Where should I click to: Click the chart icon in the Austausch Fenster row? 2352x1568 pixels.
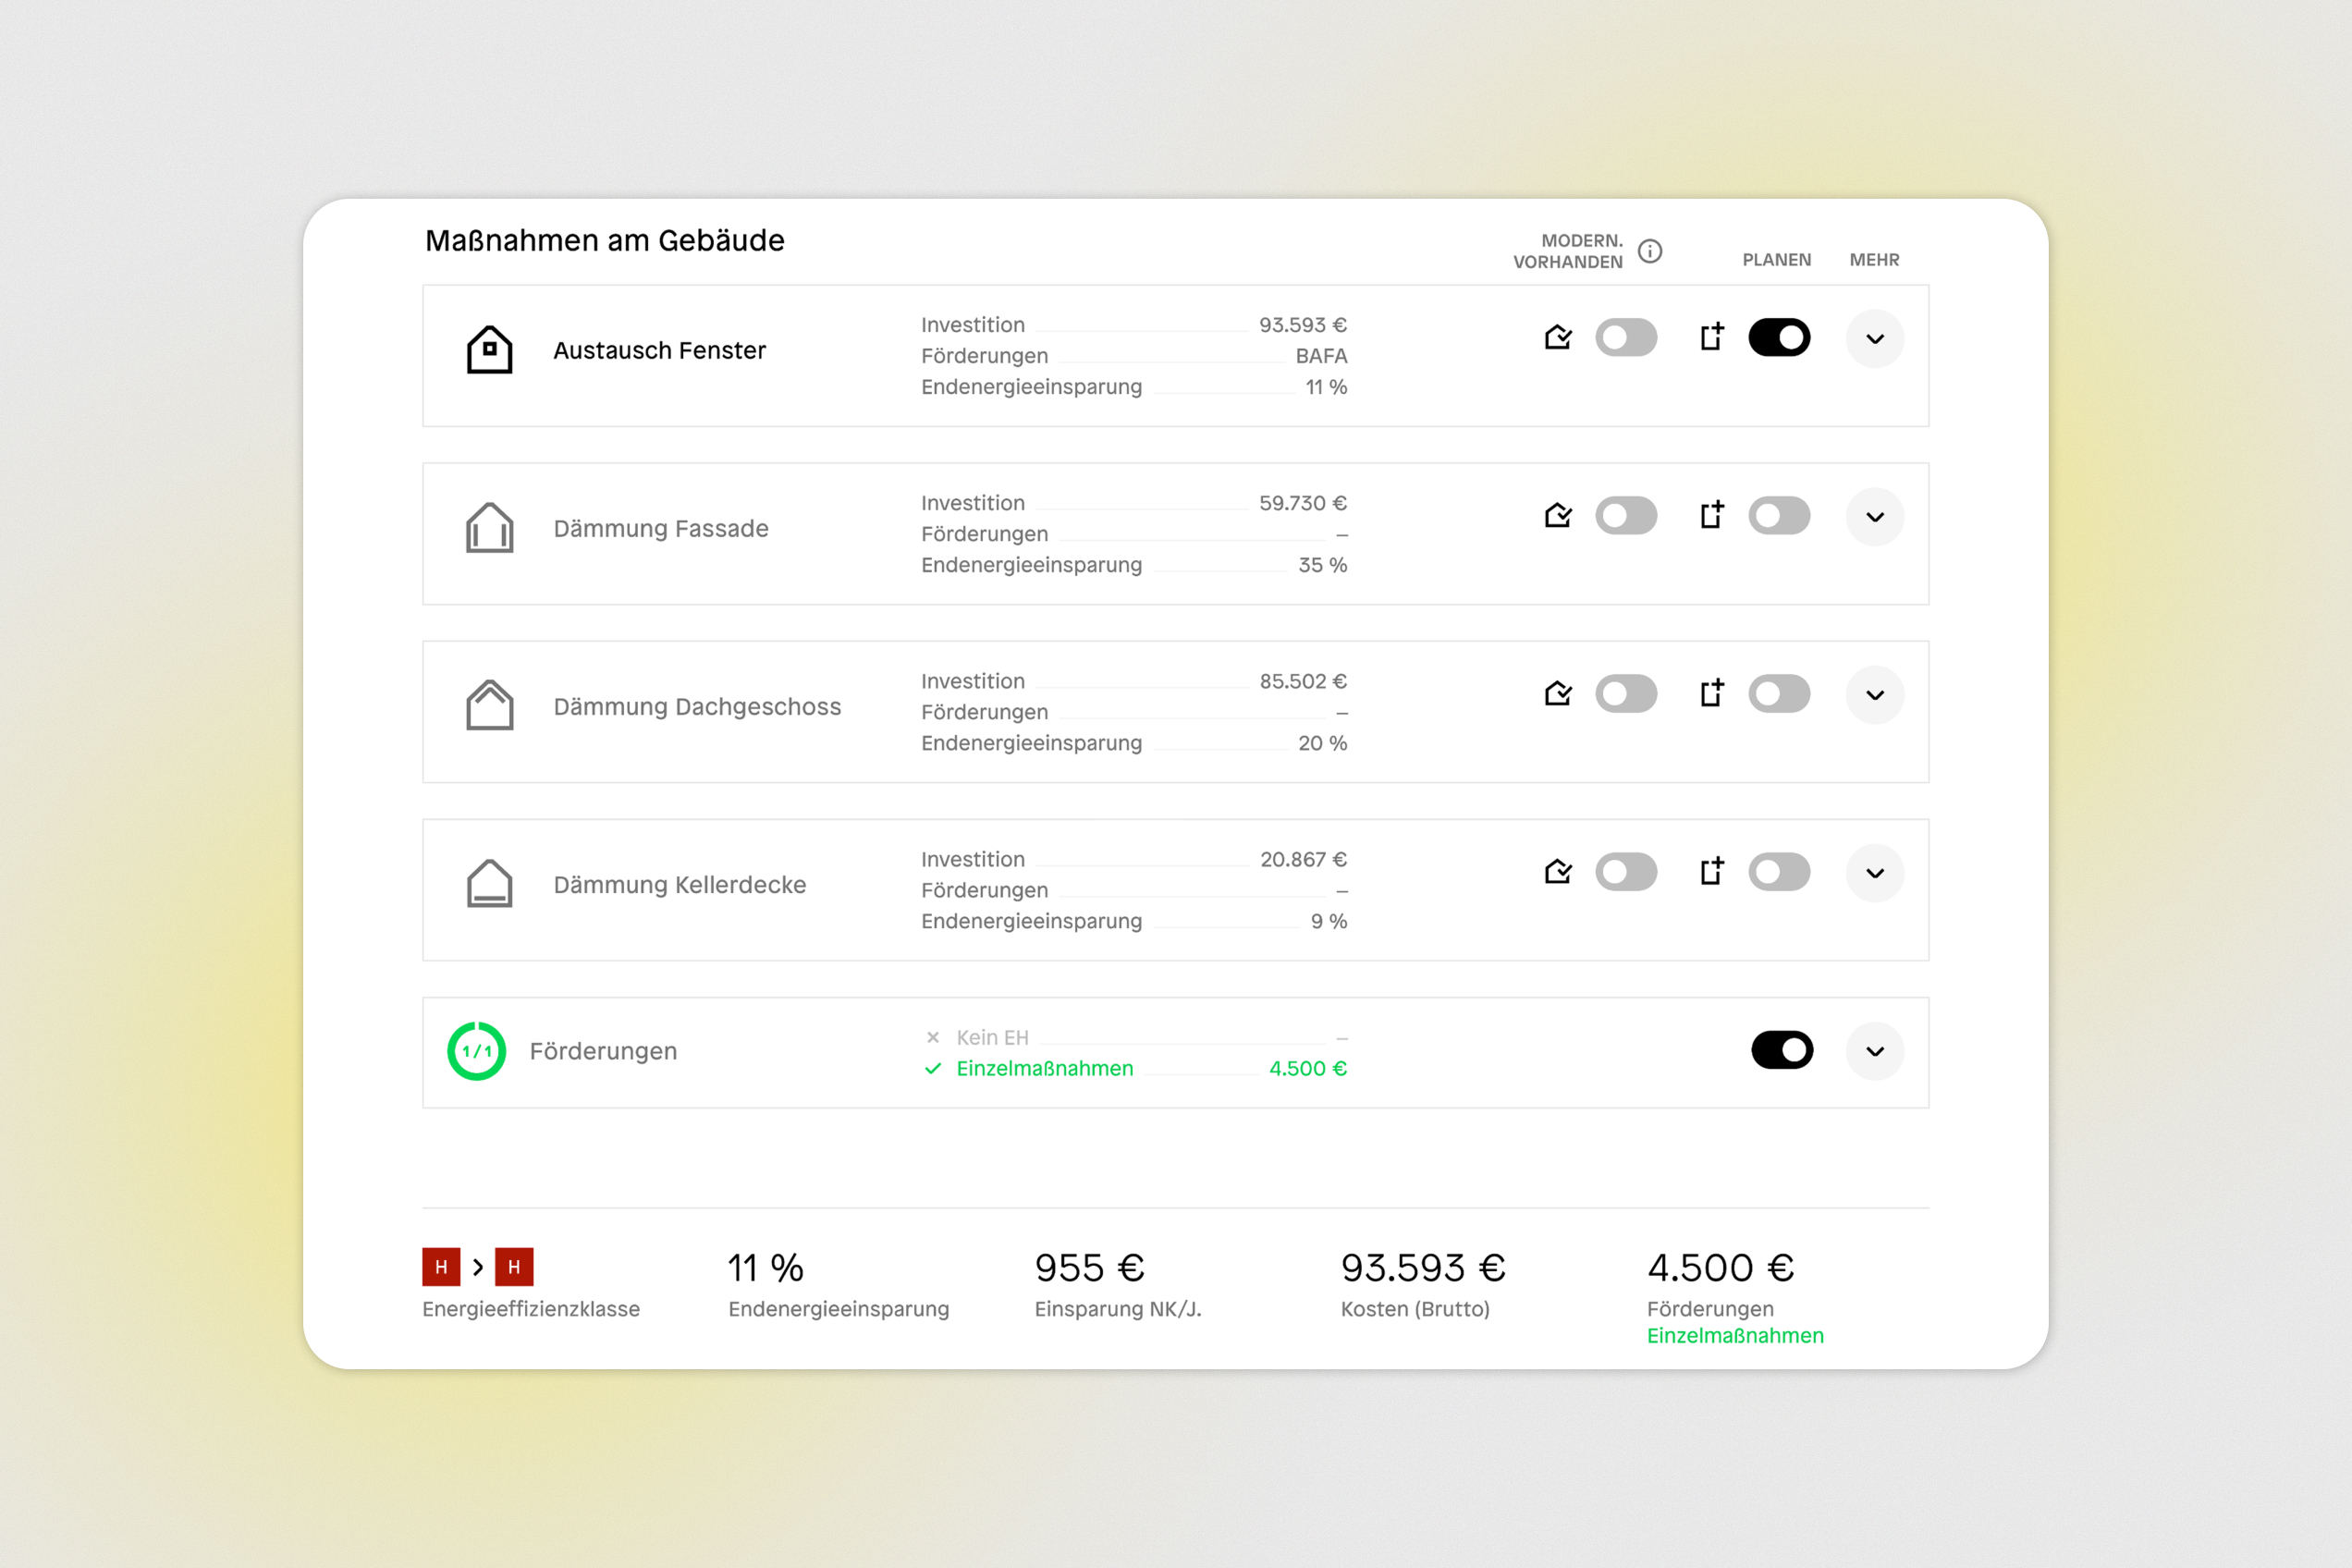[x=1557, y=338]
